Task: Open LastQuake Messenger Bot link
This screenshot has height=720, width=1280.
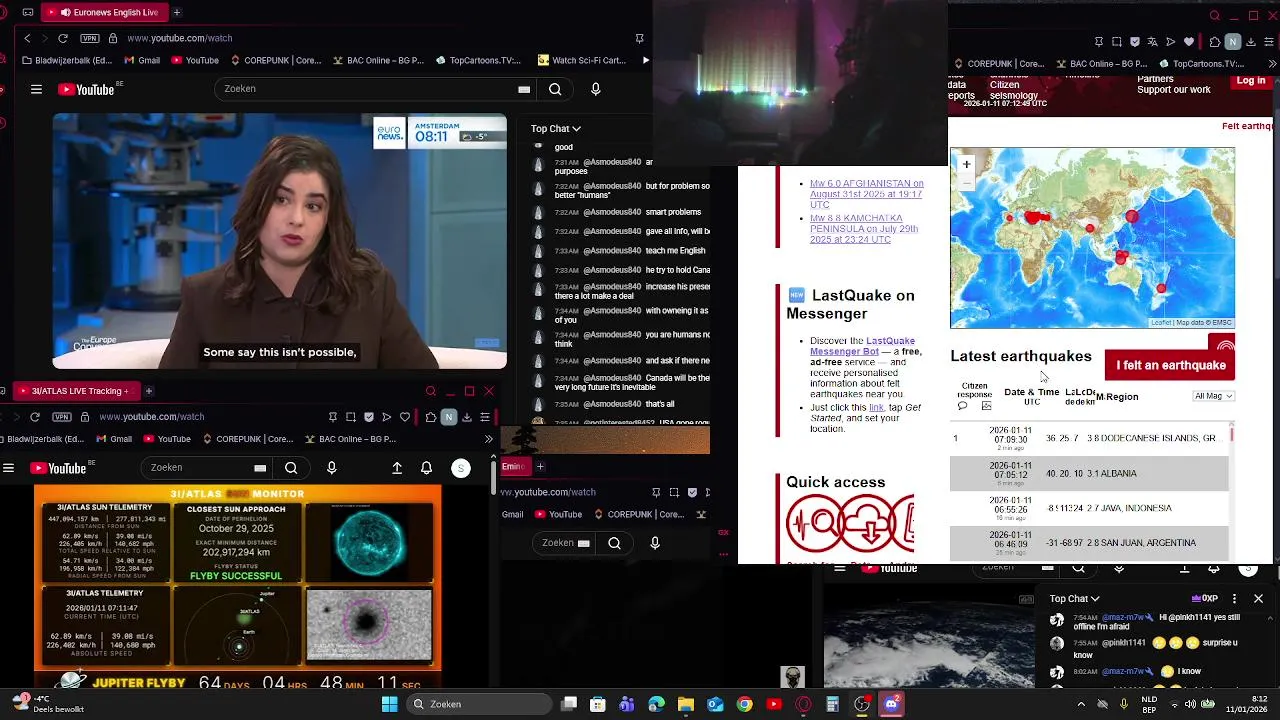Action: (x=862, y=346)
